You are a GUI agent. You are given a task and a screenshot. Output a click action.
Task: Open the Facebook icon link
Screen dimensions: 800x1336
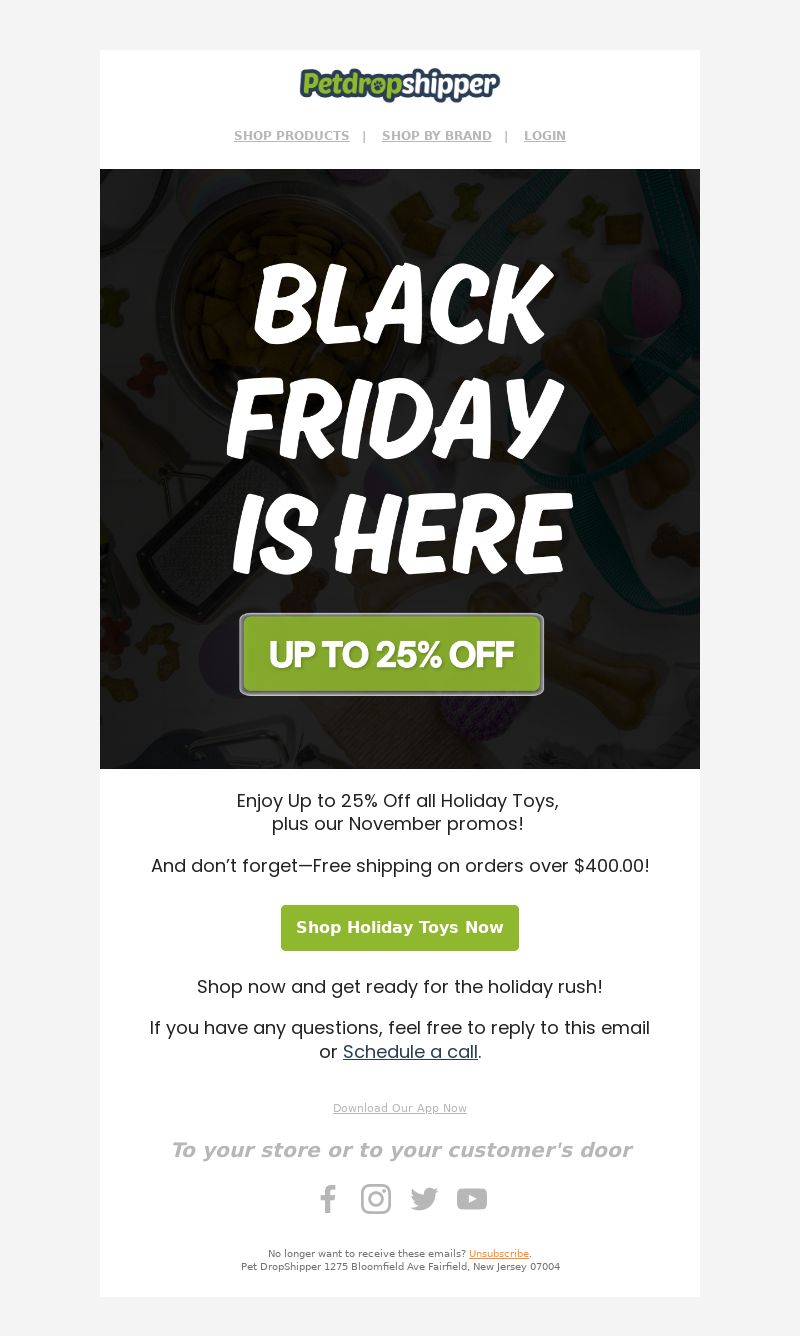328,1199
